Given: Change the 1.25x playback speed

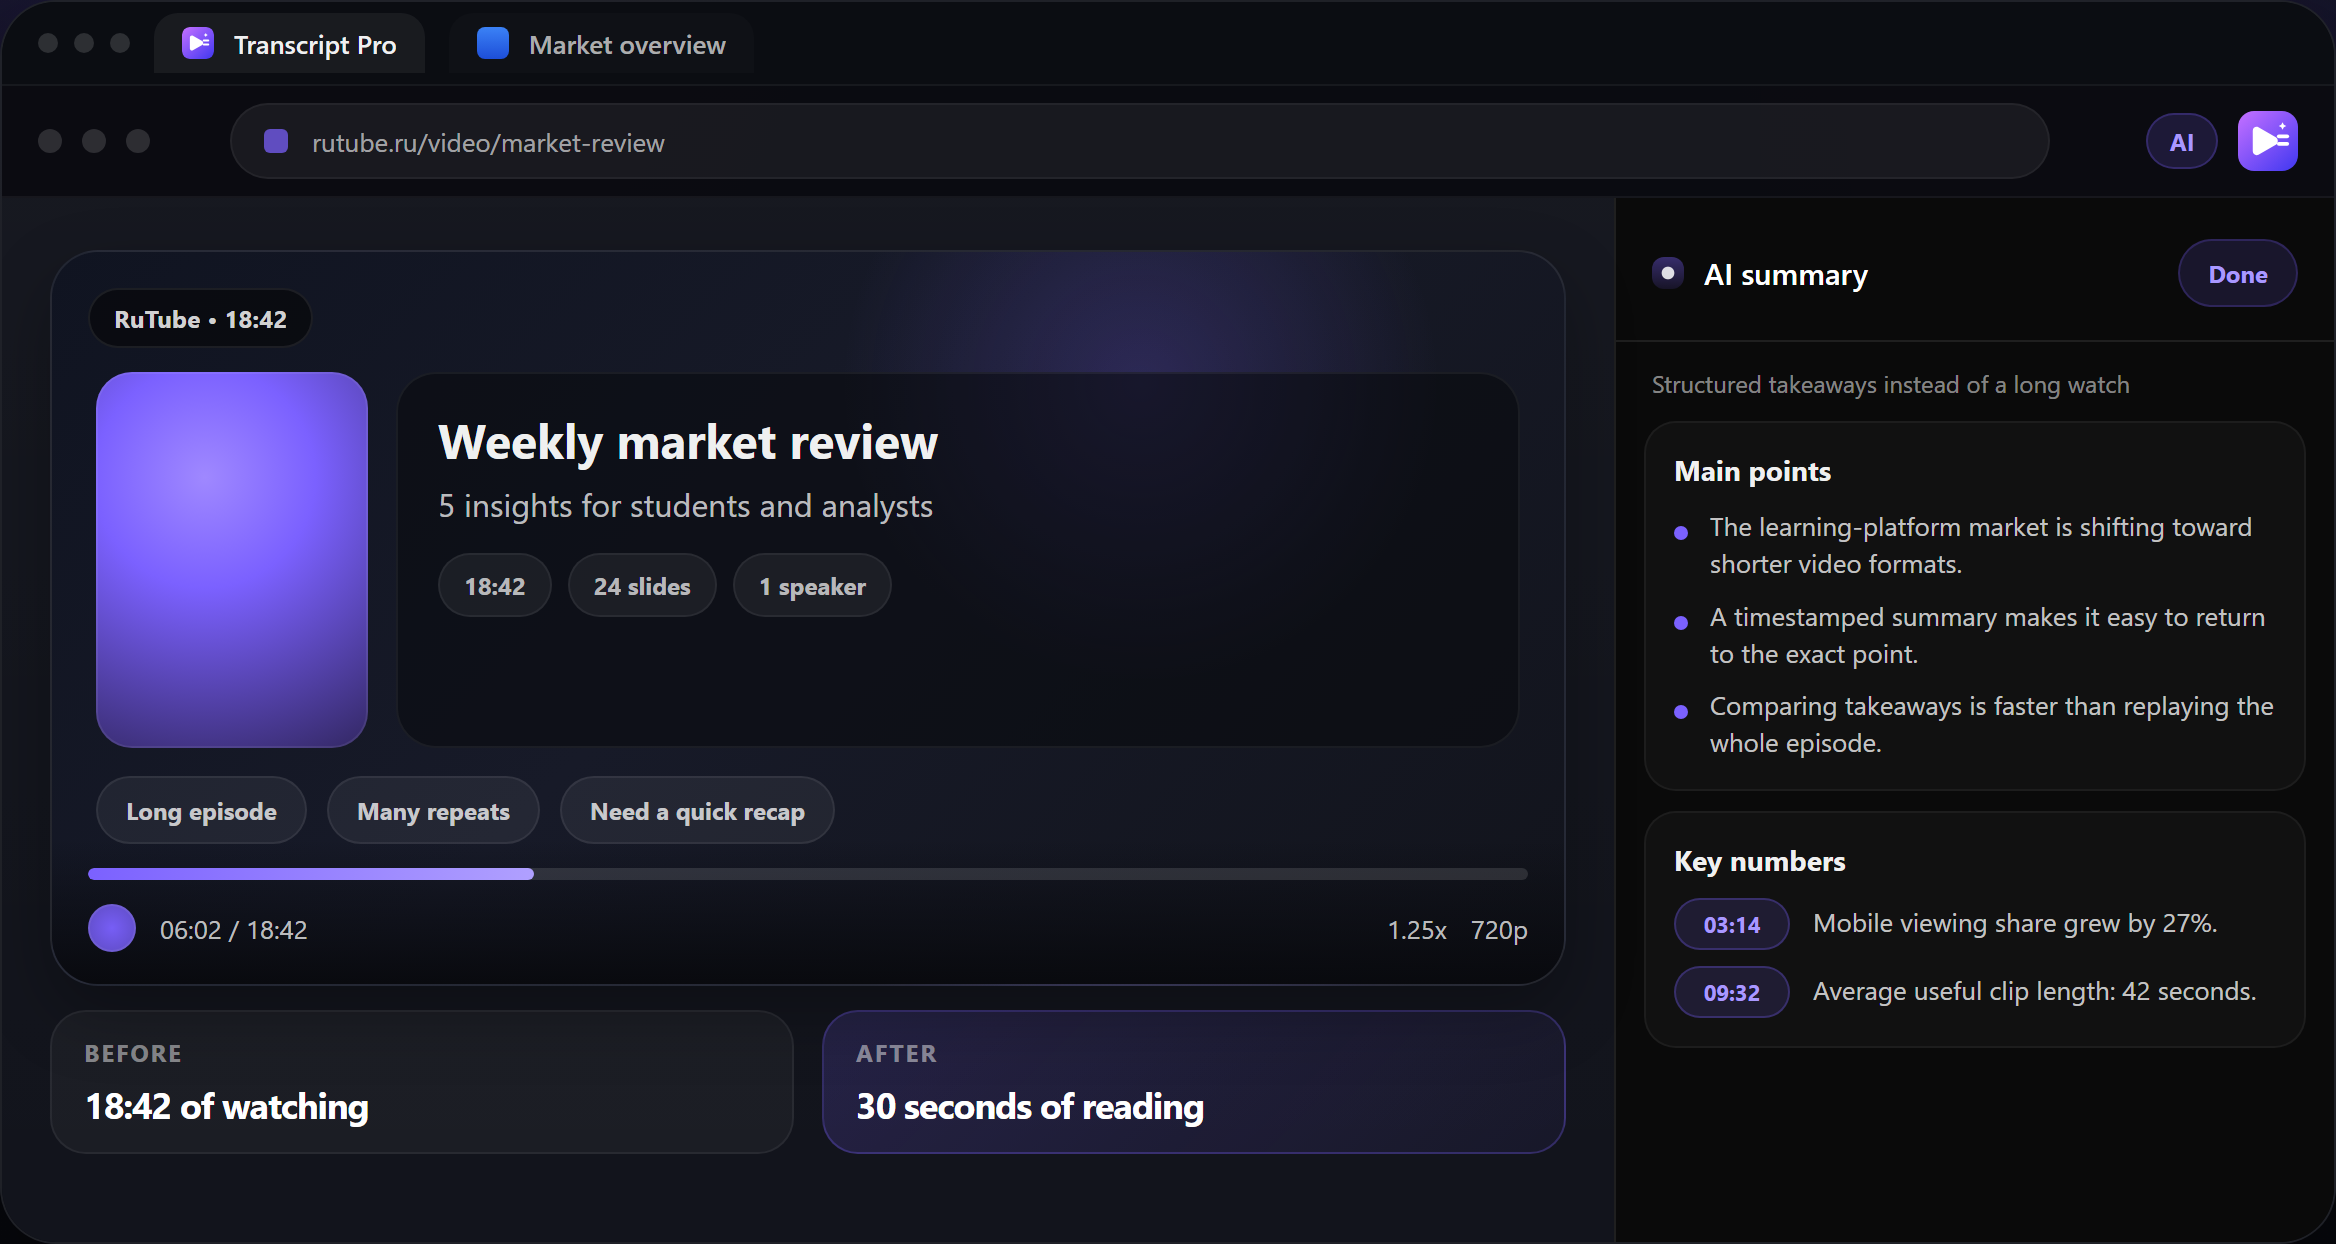Looking at the screenshot, I should point(1417,930).
